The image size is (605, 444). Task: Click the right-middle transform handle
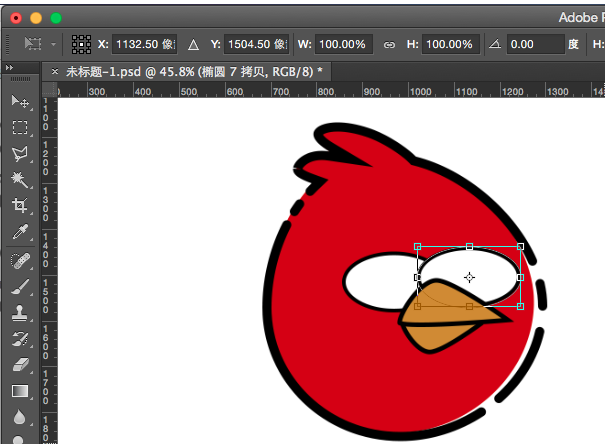coord(521,277)
